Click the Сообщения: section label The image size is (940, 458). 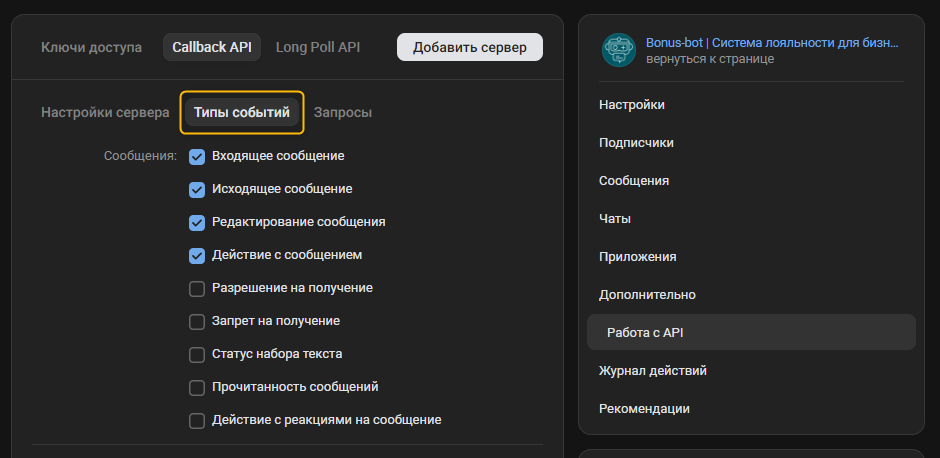tap(140, 156)
